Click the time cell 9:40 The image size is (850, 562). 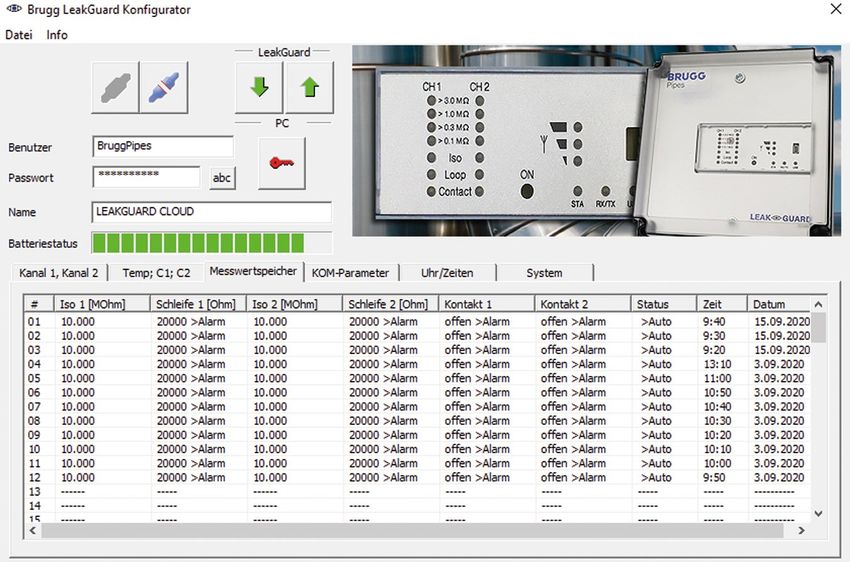(x=714, y=322)
